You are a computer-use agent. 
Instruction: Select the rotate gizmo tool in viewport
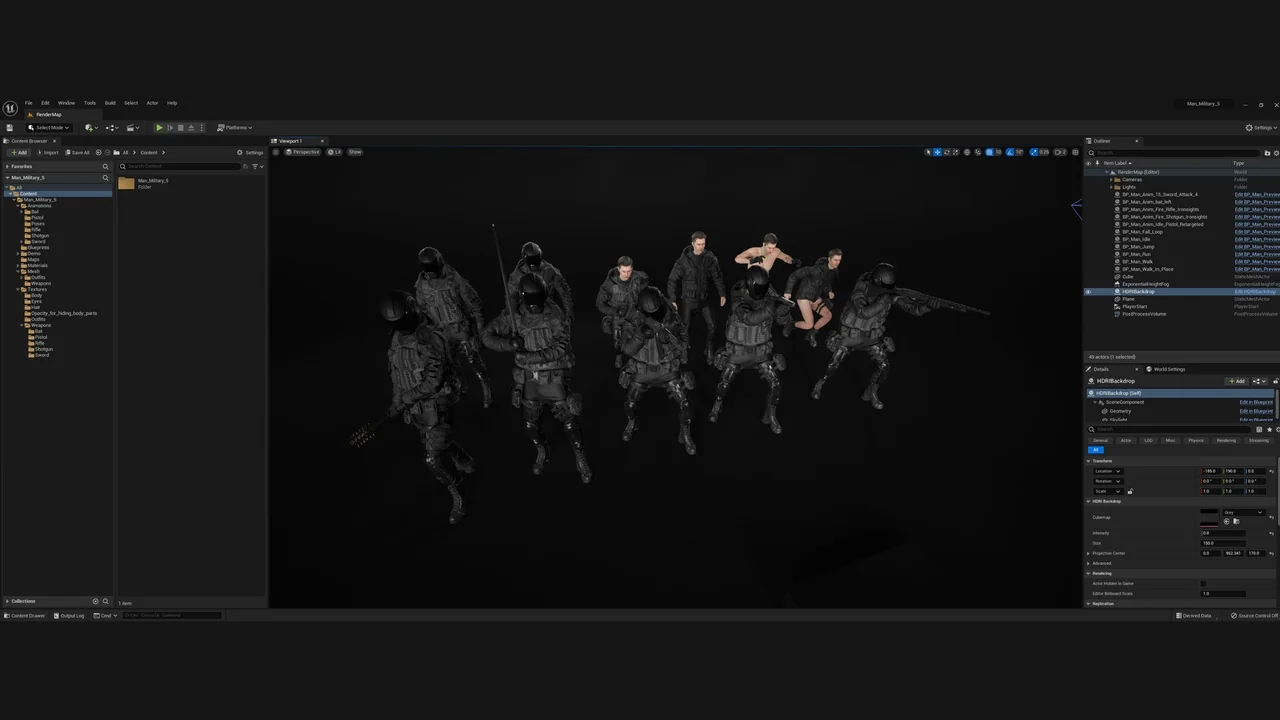[946, 152]
